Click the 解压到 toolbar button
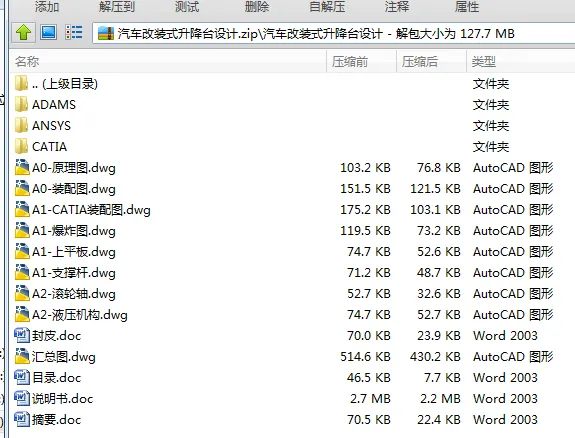Screen dimensions: 575x438 click(x=117, y=7)
